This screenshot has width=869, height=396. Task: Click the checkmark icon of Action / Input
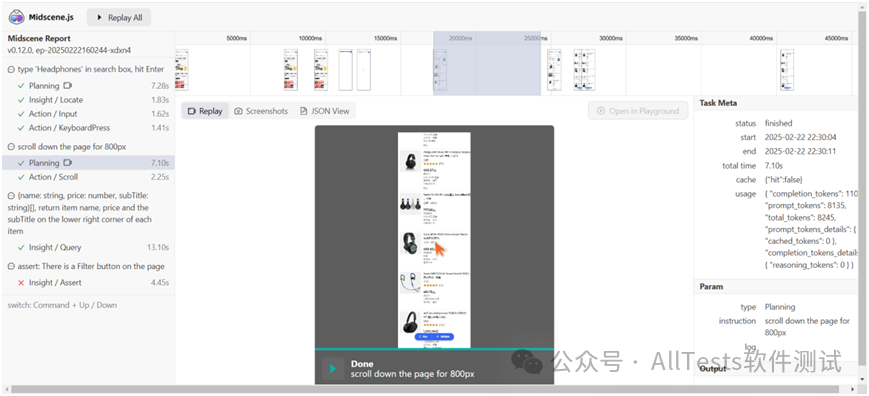coord(21,114)
